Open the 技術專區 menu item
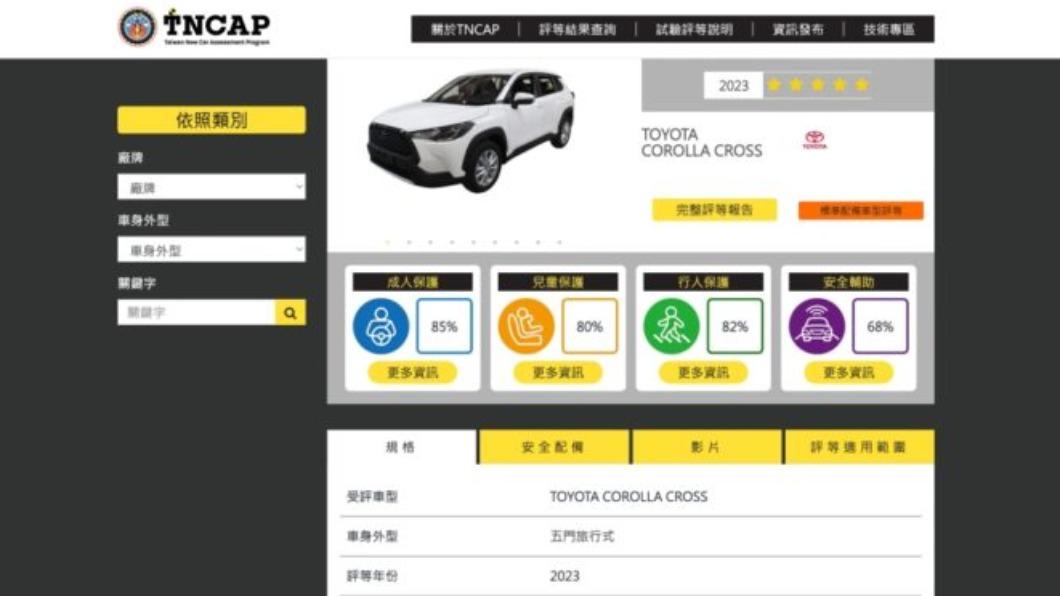Viewport: 1060px width, 596px height. [888, 30]
